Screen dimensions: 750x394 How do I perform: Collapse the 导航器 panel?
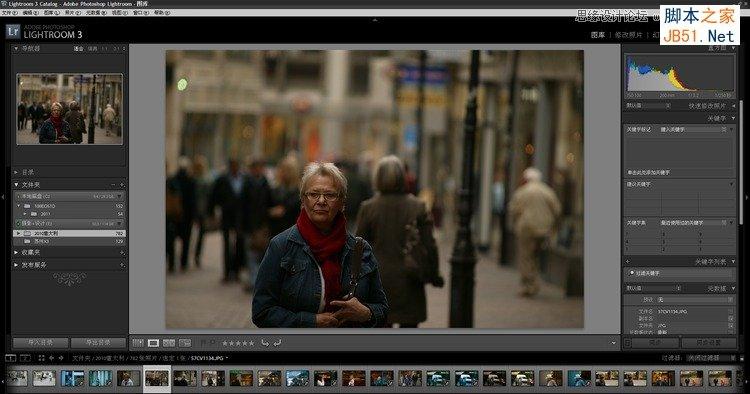pyautogui.click(x=16, y=48)
